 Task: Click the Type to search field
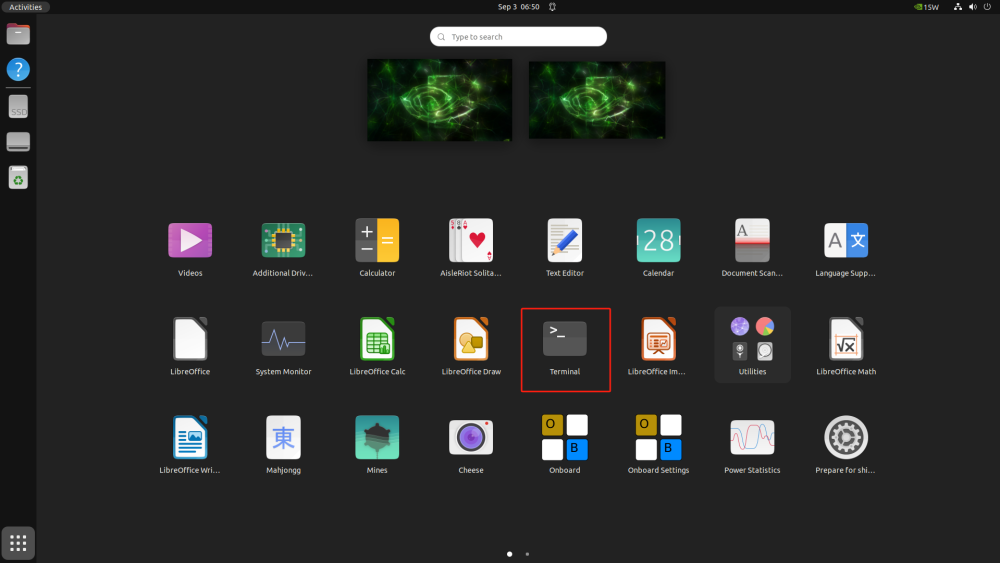pyautogui.click(x=518, y=37)
